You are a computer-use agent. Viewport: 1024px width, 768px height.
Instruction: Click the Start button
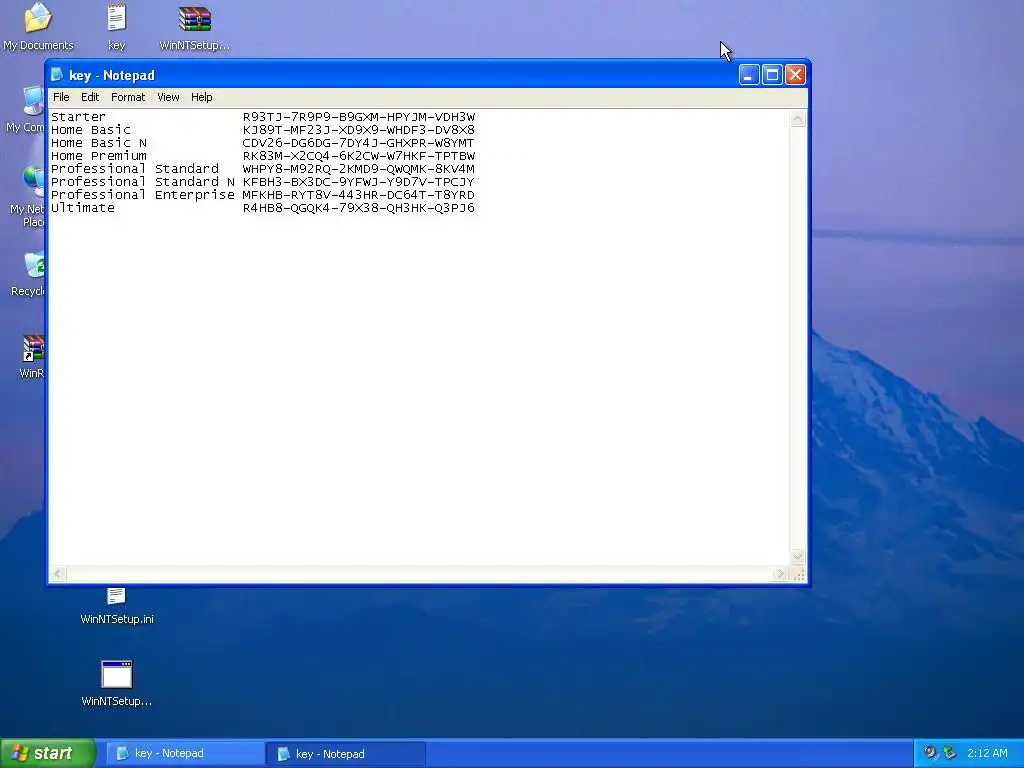tap(48, 753)
